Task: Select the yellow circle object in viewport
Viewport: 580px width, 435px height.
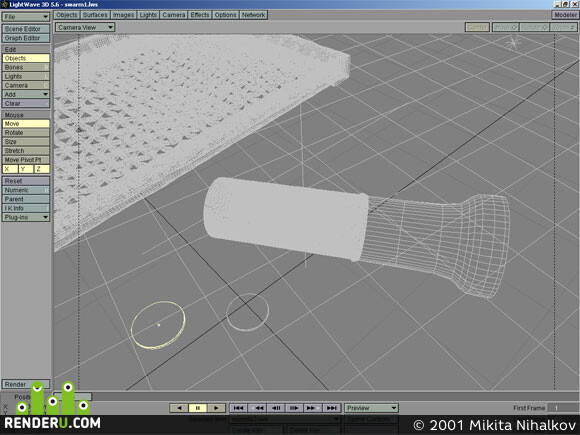Action: coord(158,325)
